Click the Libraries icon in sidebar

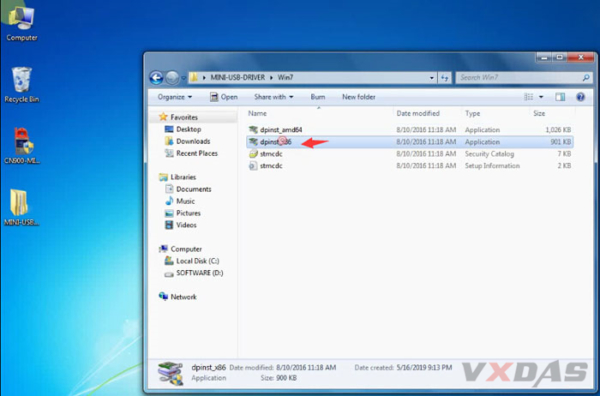[x=163, y=177]
